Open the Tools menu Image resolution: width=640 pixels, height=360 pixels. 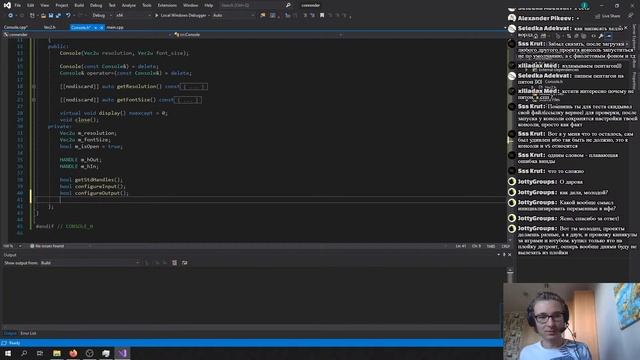click(147, 5)
